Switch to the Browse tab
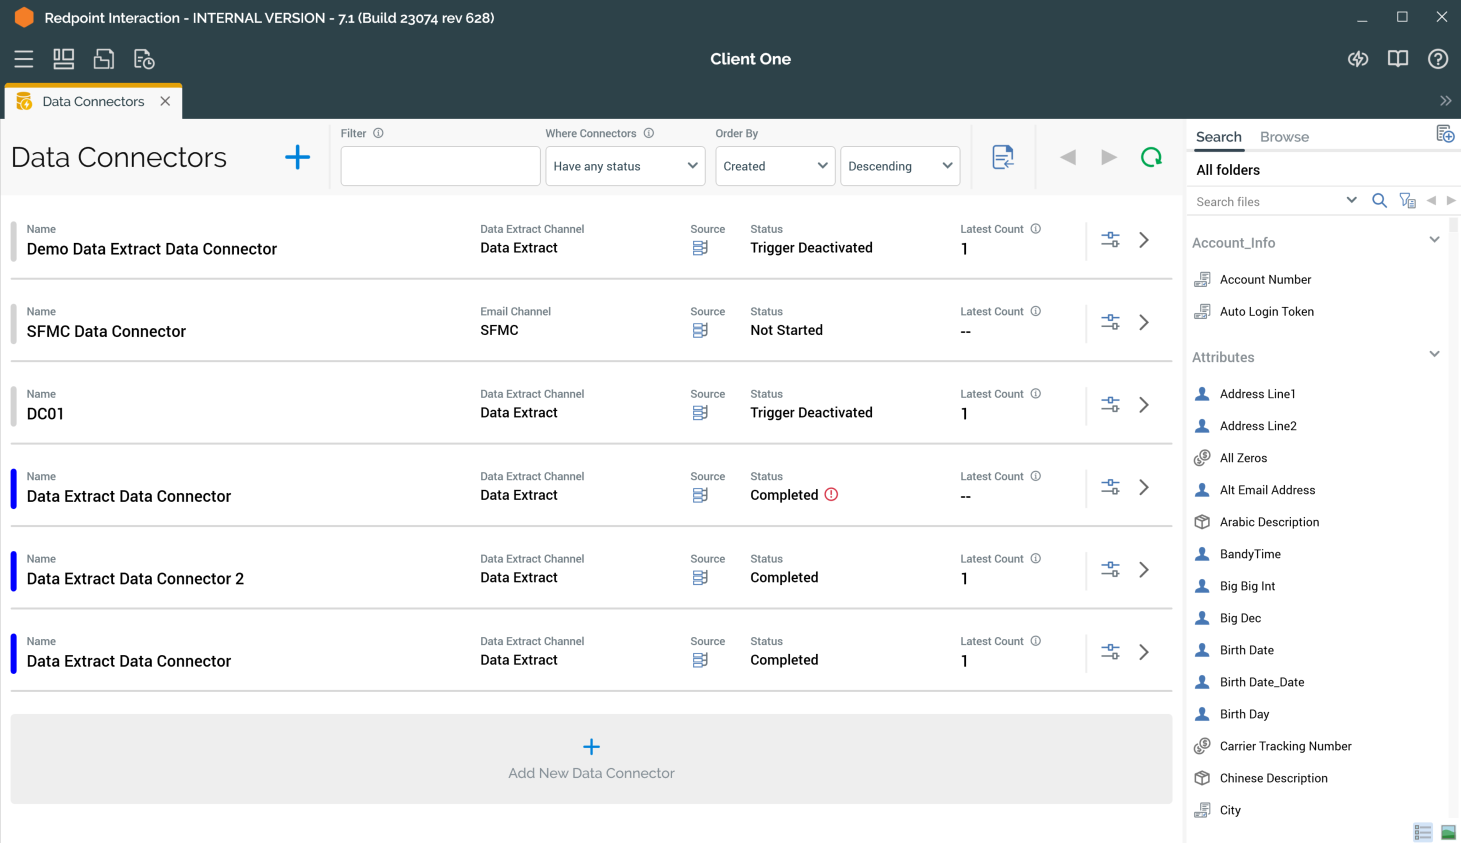Screen dimensions: 1461x843 (x=1284, y=137)
